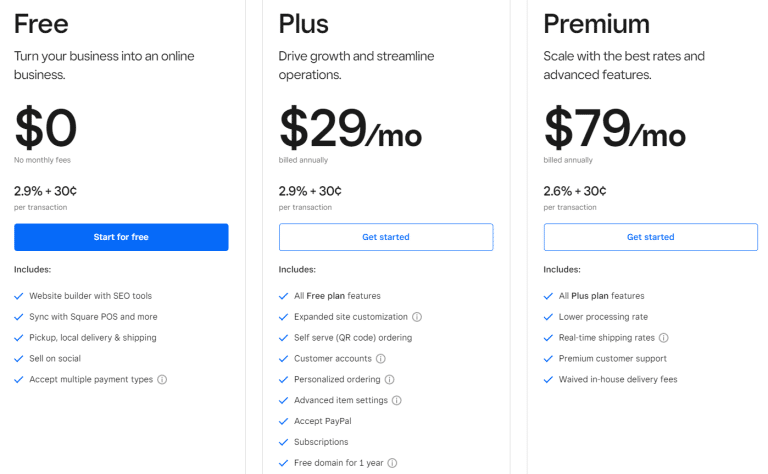
Task: Click checkmark next to Accept PayPal
Action: click(x=284, y=422)
